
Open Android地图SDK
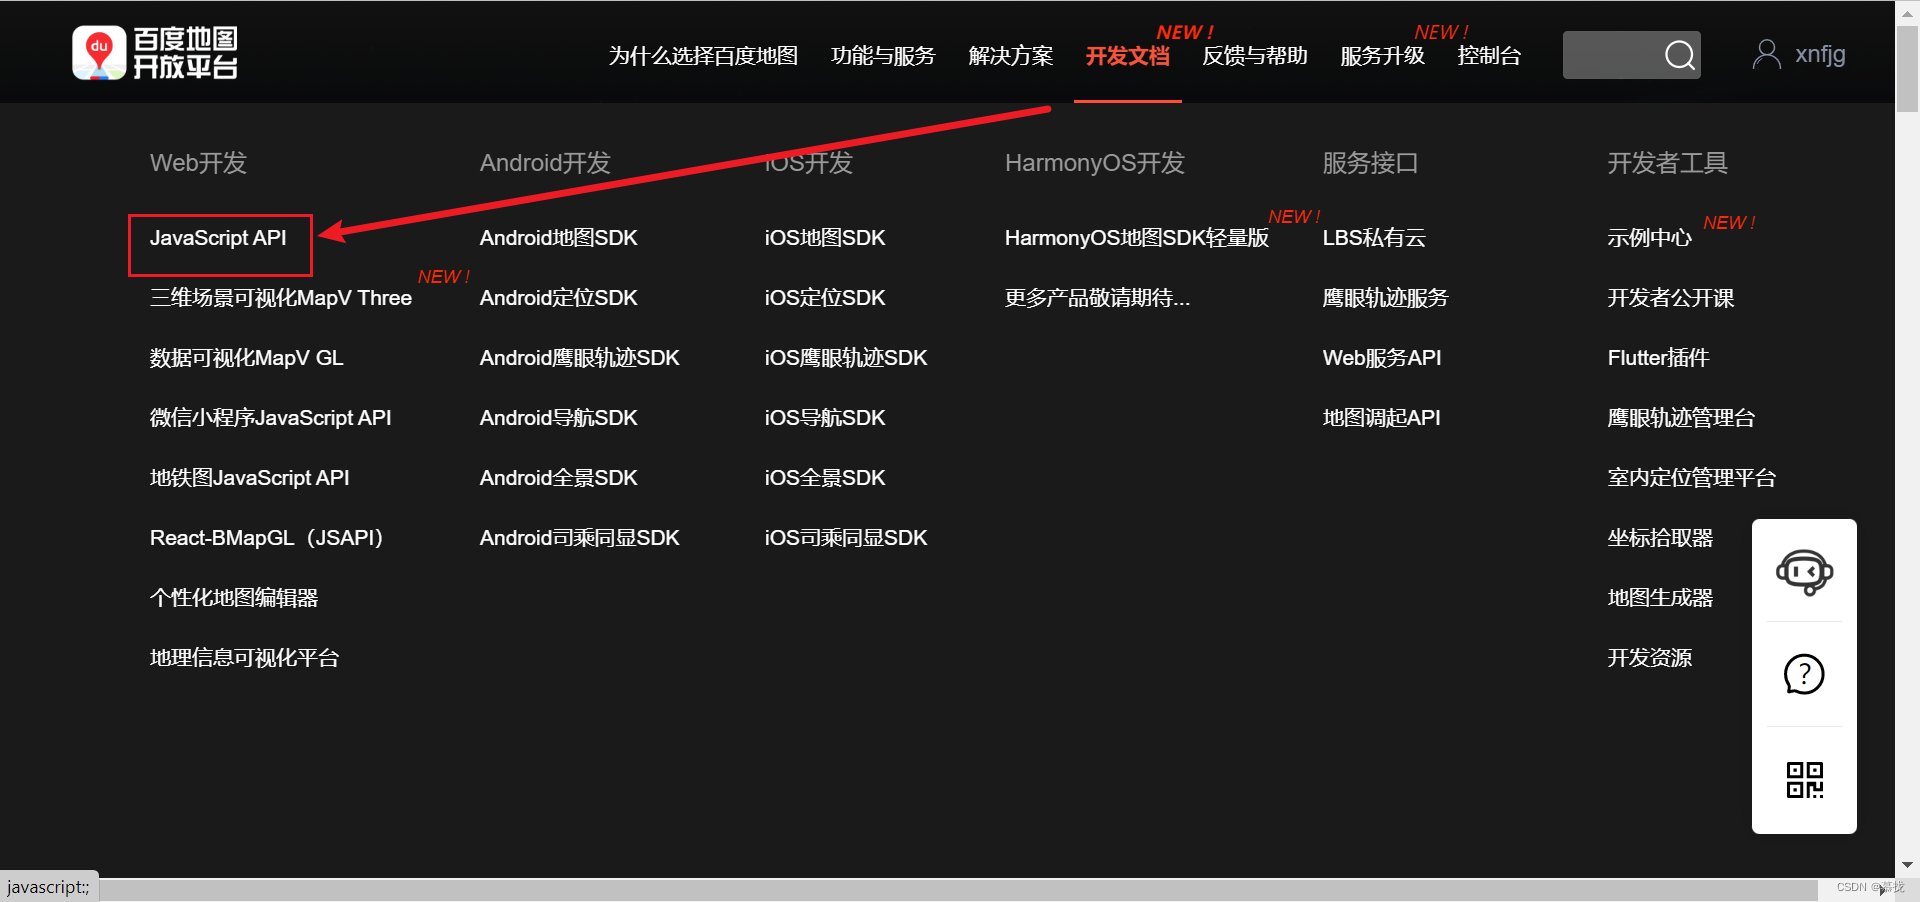pyautogui.click(x=559, y=238)
